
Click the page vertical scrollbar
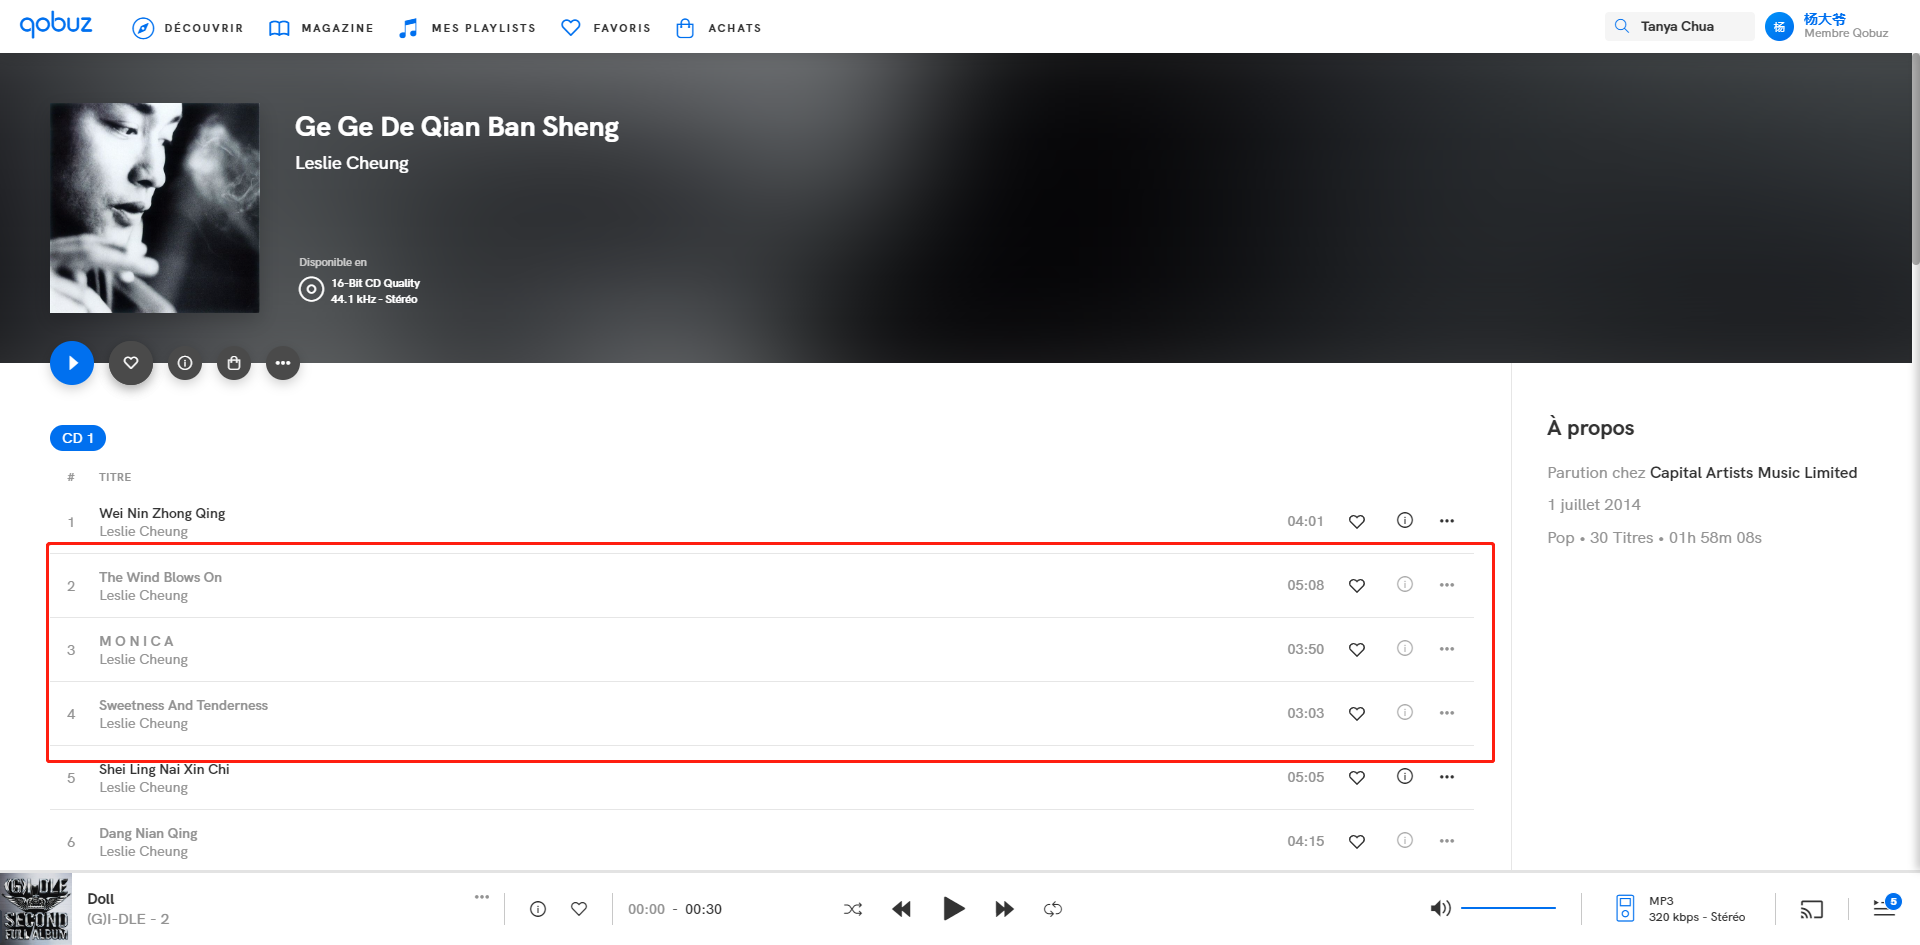[1915, 160]
